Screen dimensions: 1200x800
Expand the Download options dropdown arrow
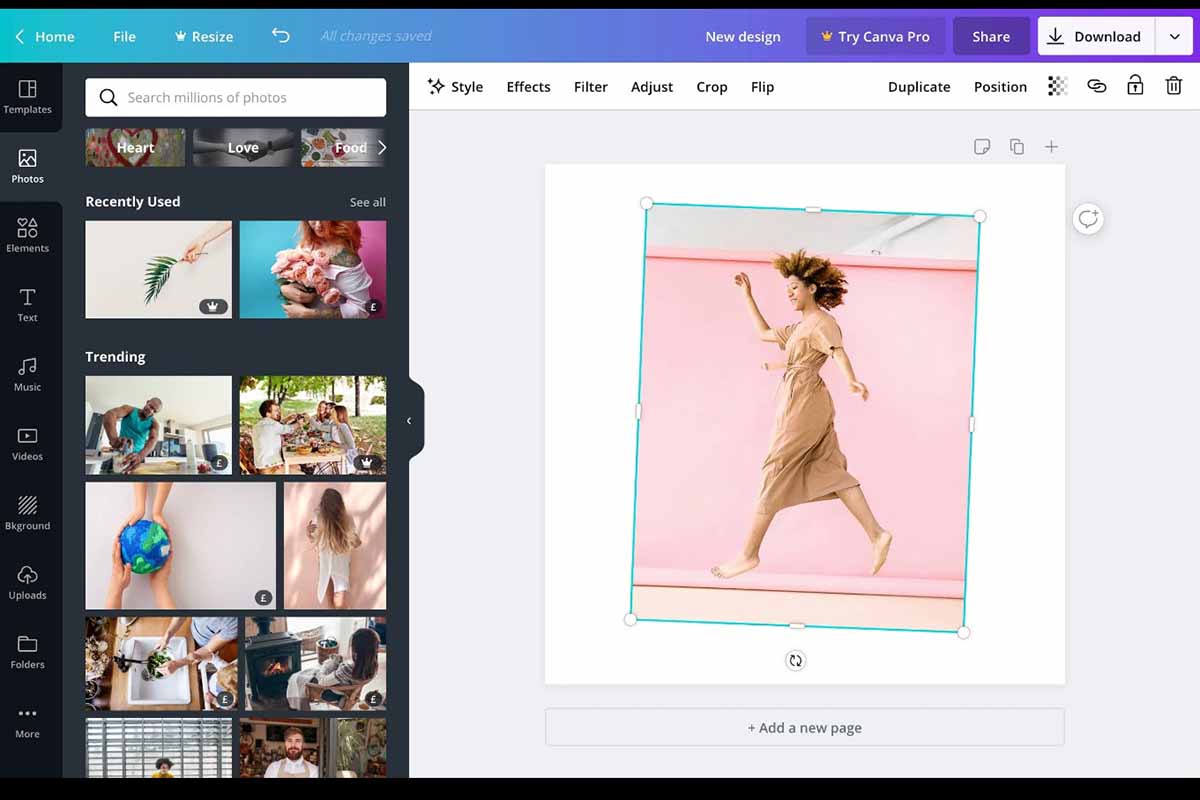pos(1174,36)
